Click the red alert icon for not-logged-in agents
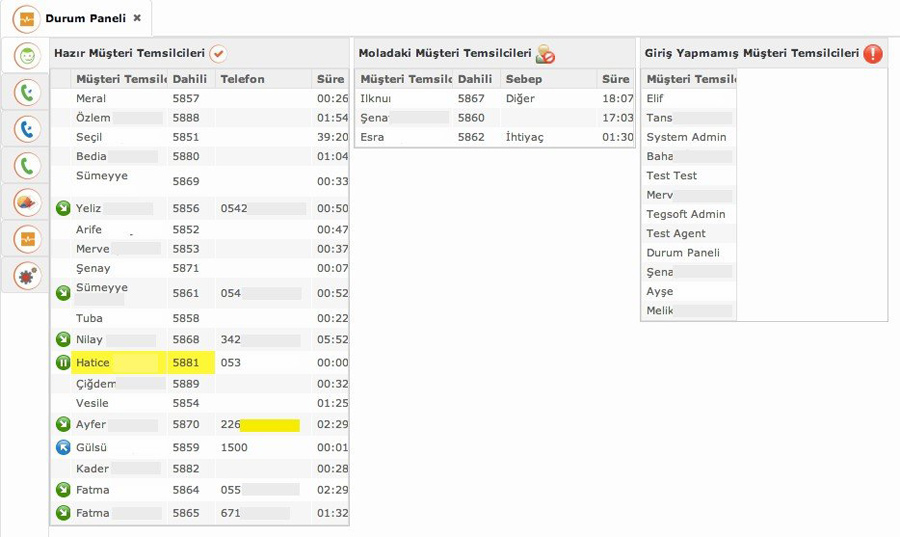This screenshot has height=537, width=900. 873,53
